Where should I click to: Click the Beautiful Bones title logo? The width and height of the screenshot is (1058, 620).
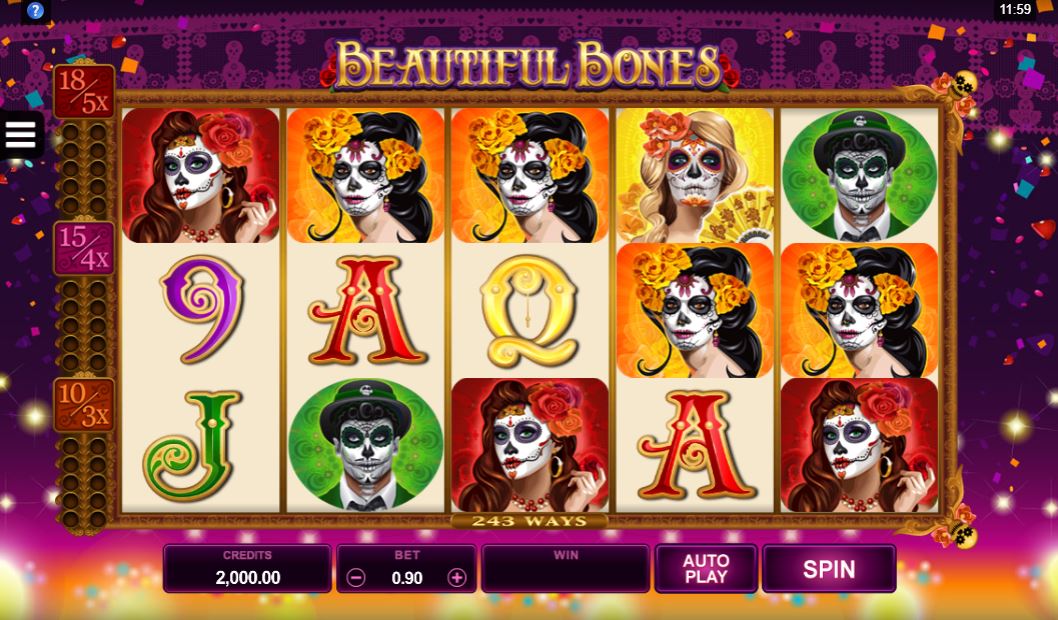click(x=528, y=65)
